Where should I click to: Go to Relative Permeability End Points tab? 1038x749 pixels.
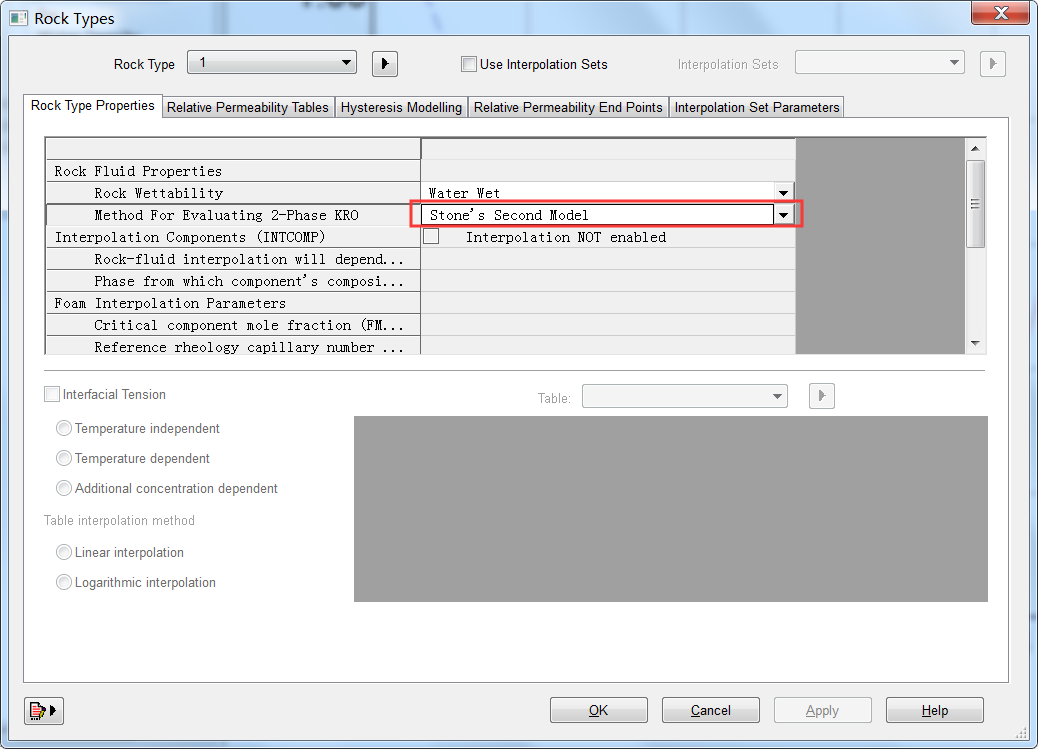coord(568,107)
